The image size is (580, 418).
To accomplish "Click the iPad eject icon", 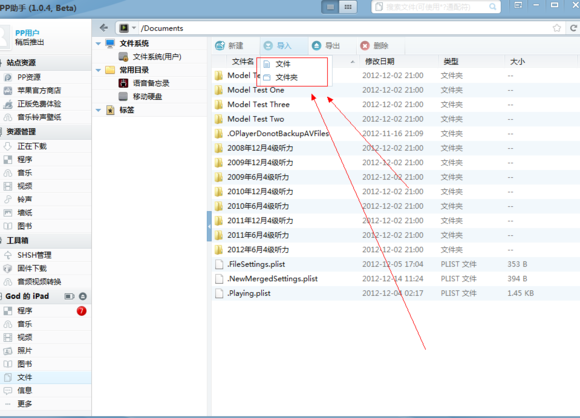I will tap(83, 296).
